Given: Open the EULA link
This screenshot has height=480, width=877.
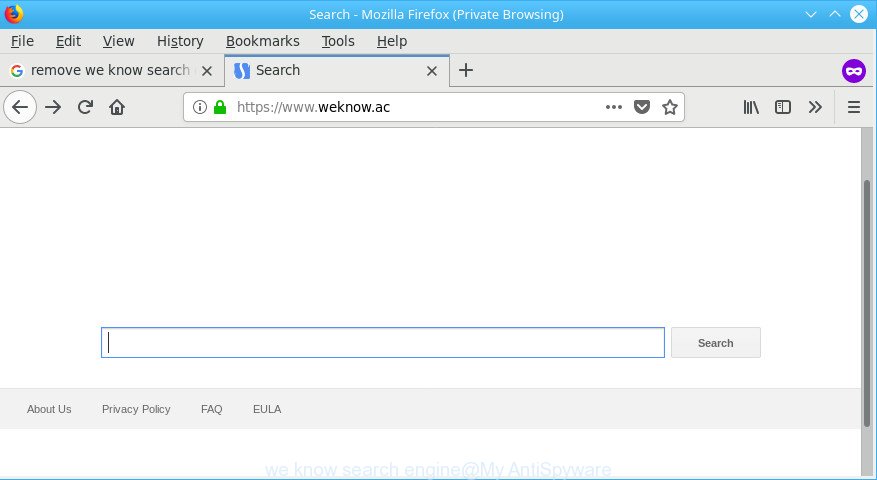Looking at the screenshot, I should tap(267, 409).
